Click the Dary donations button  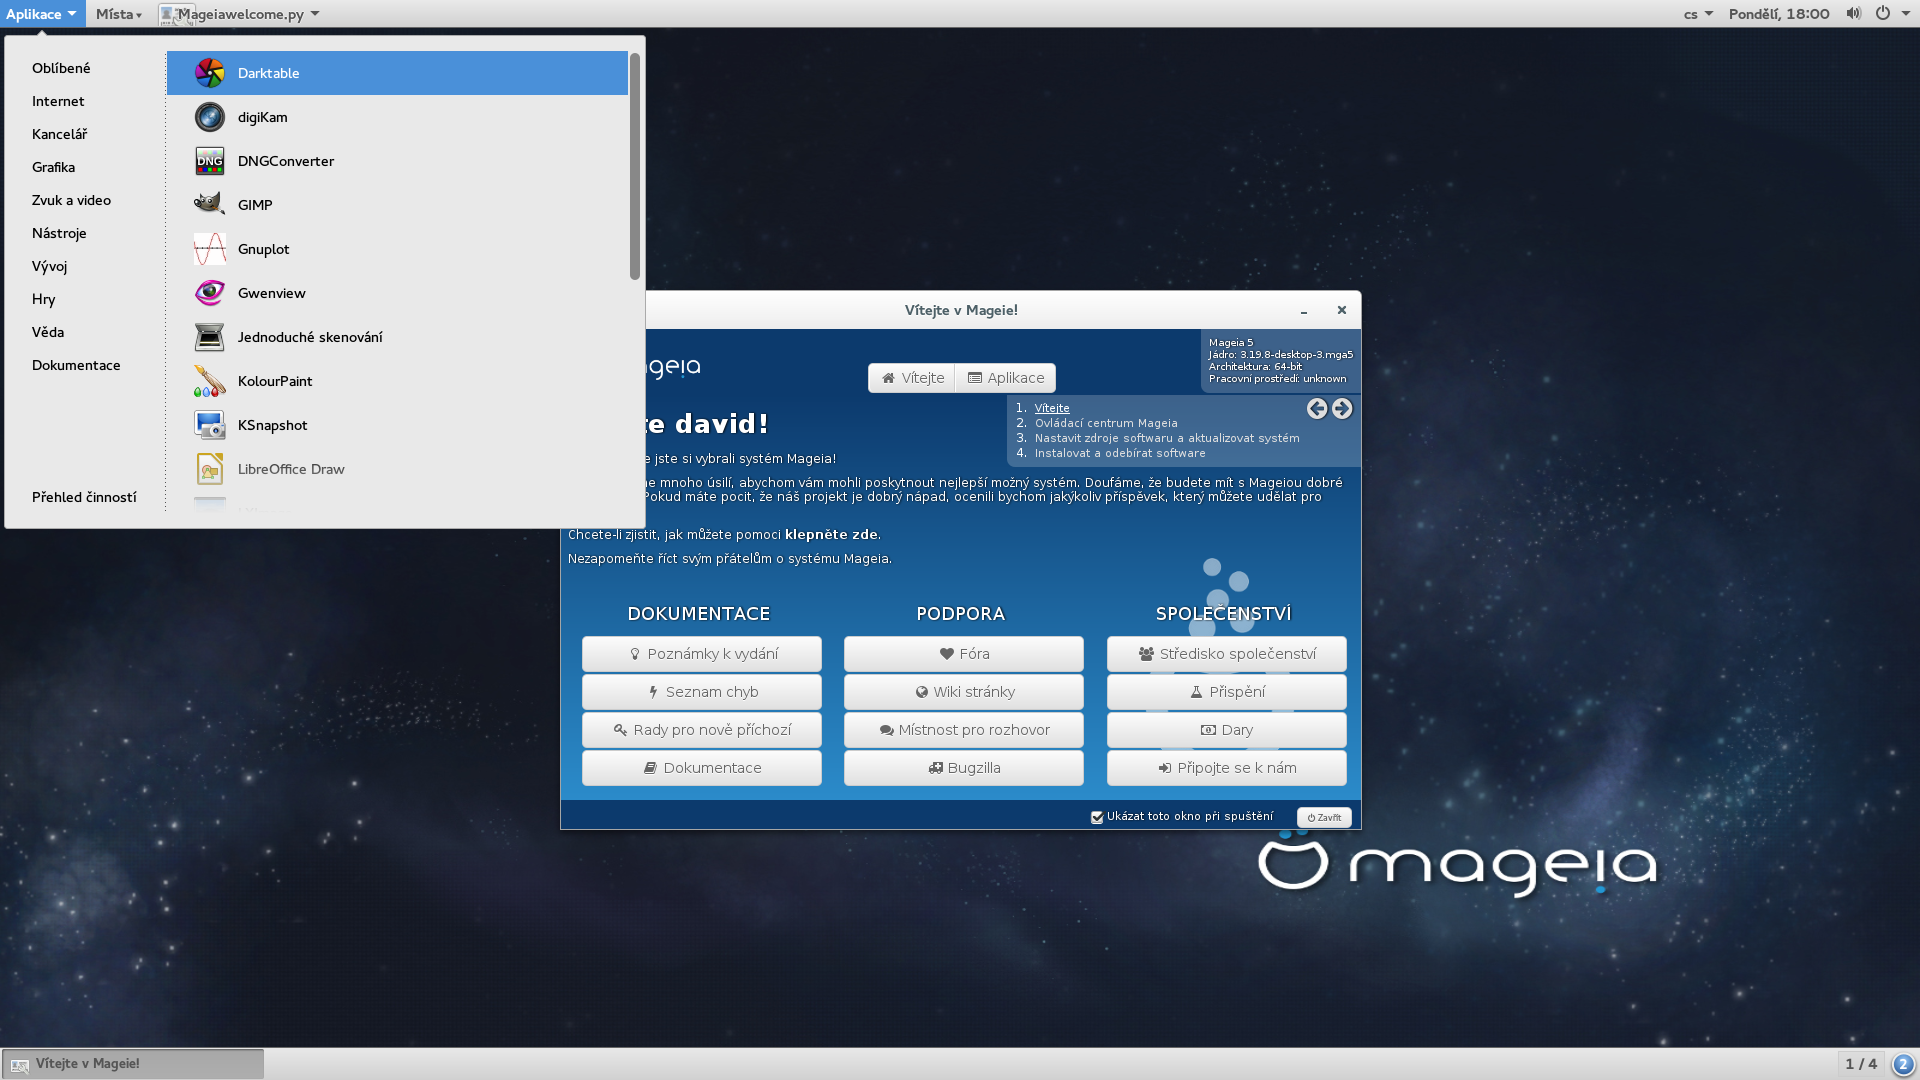1227,730
